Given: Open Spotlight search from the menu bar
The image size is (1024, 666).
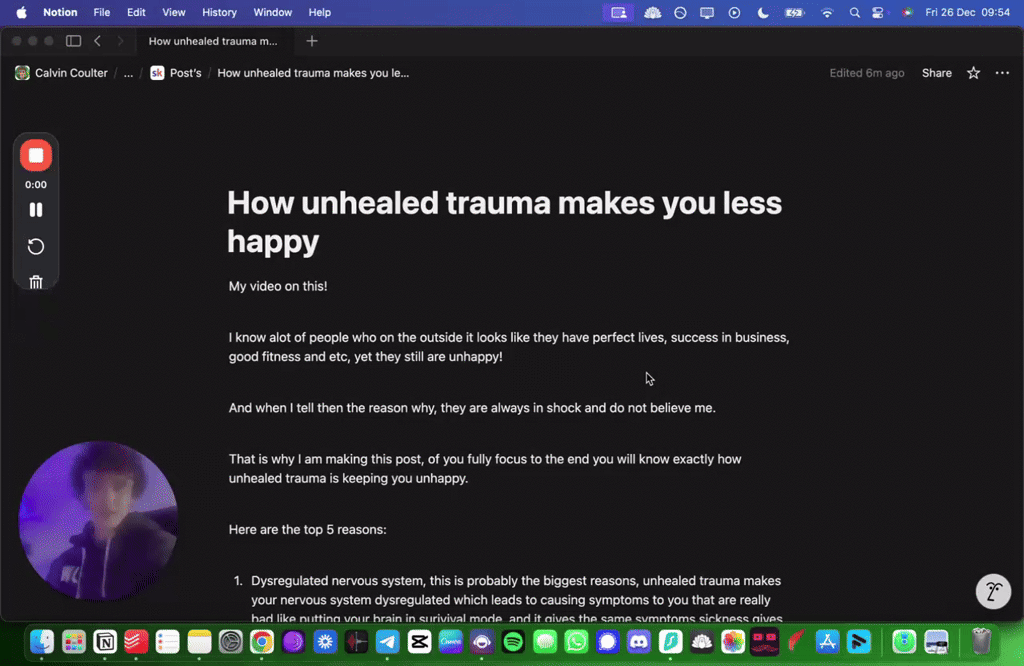Looking at the screenshot, I should tap(854, 12).
